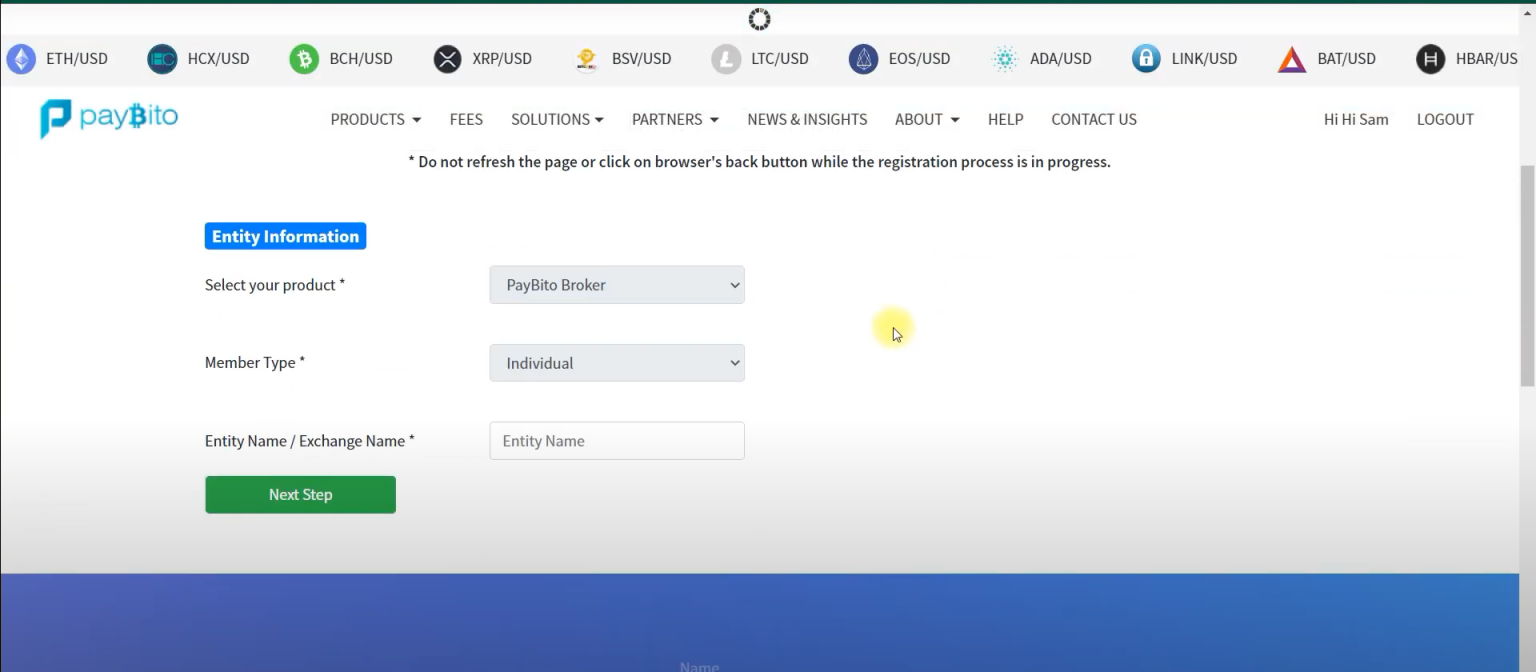Open the Products dropdown menu

376,119
